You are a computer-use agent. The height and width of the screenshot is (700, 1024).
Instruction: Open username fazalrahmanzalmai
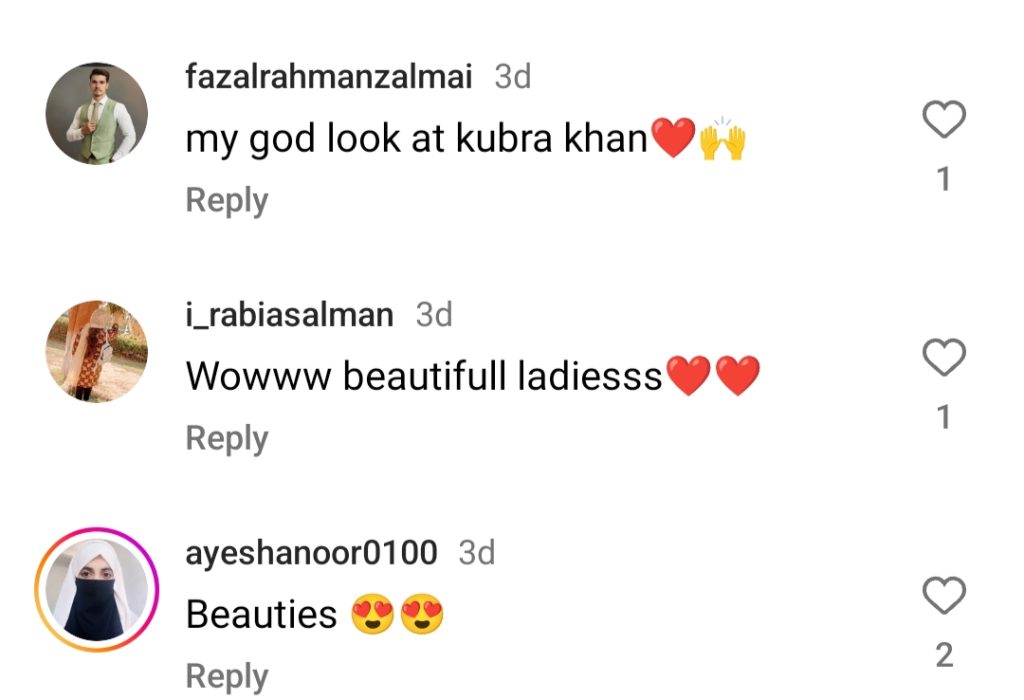[328, 77]
